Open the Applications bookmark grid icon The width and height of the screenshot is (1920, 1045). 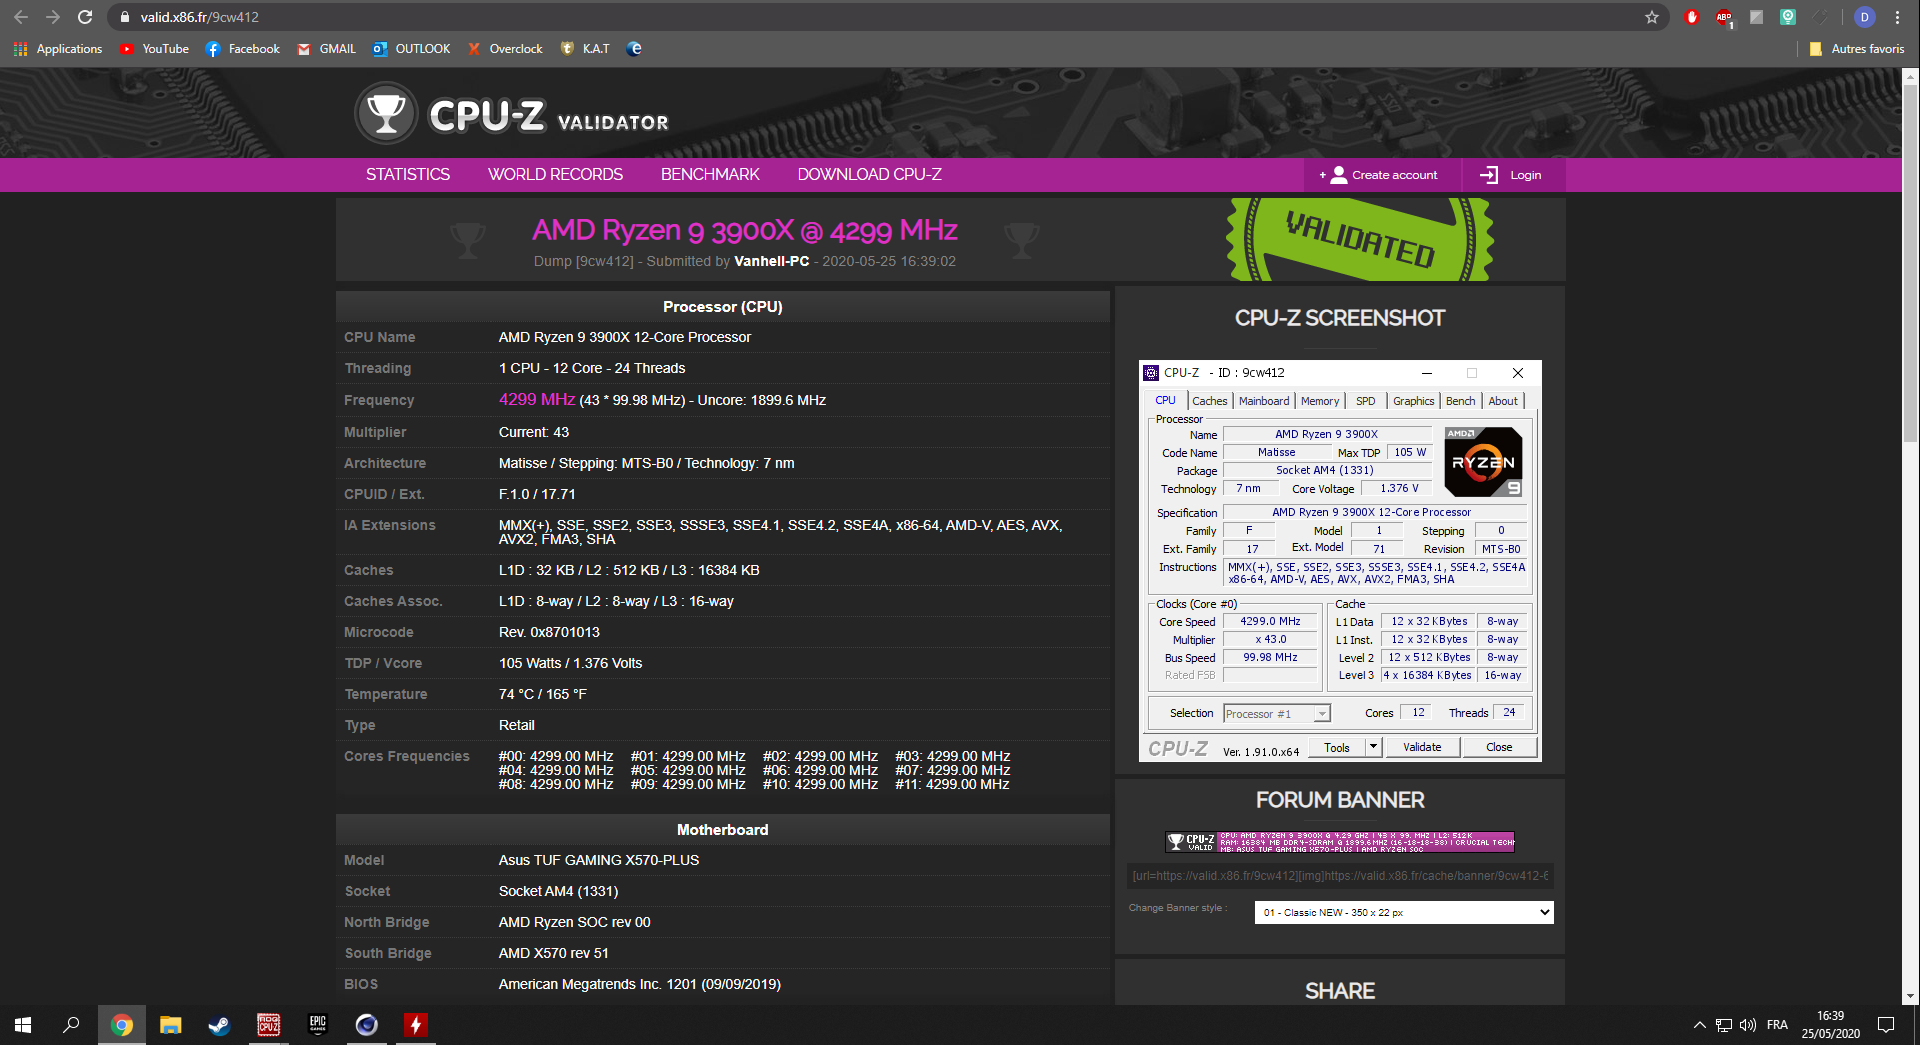(21, 49)
